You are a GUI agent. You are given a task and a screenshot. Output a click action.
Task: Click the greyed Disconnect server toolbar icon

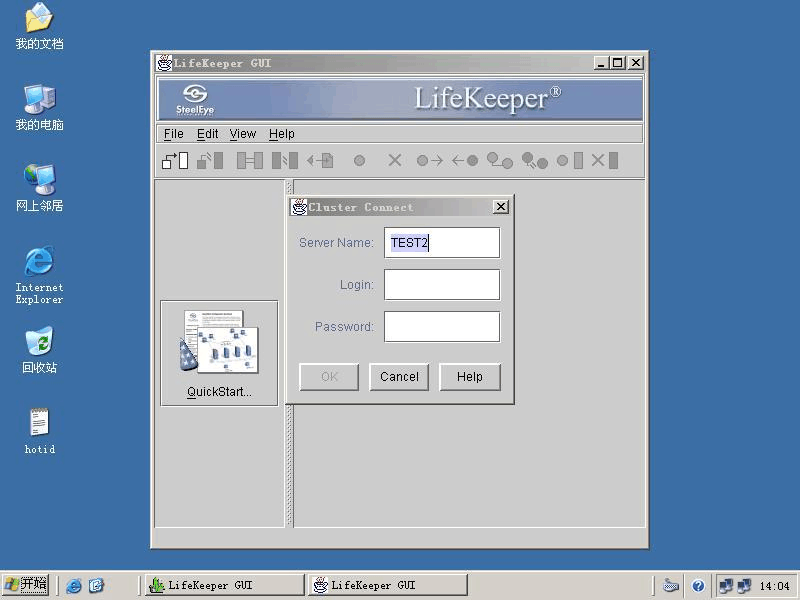[210, 161]
